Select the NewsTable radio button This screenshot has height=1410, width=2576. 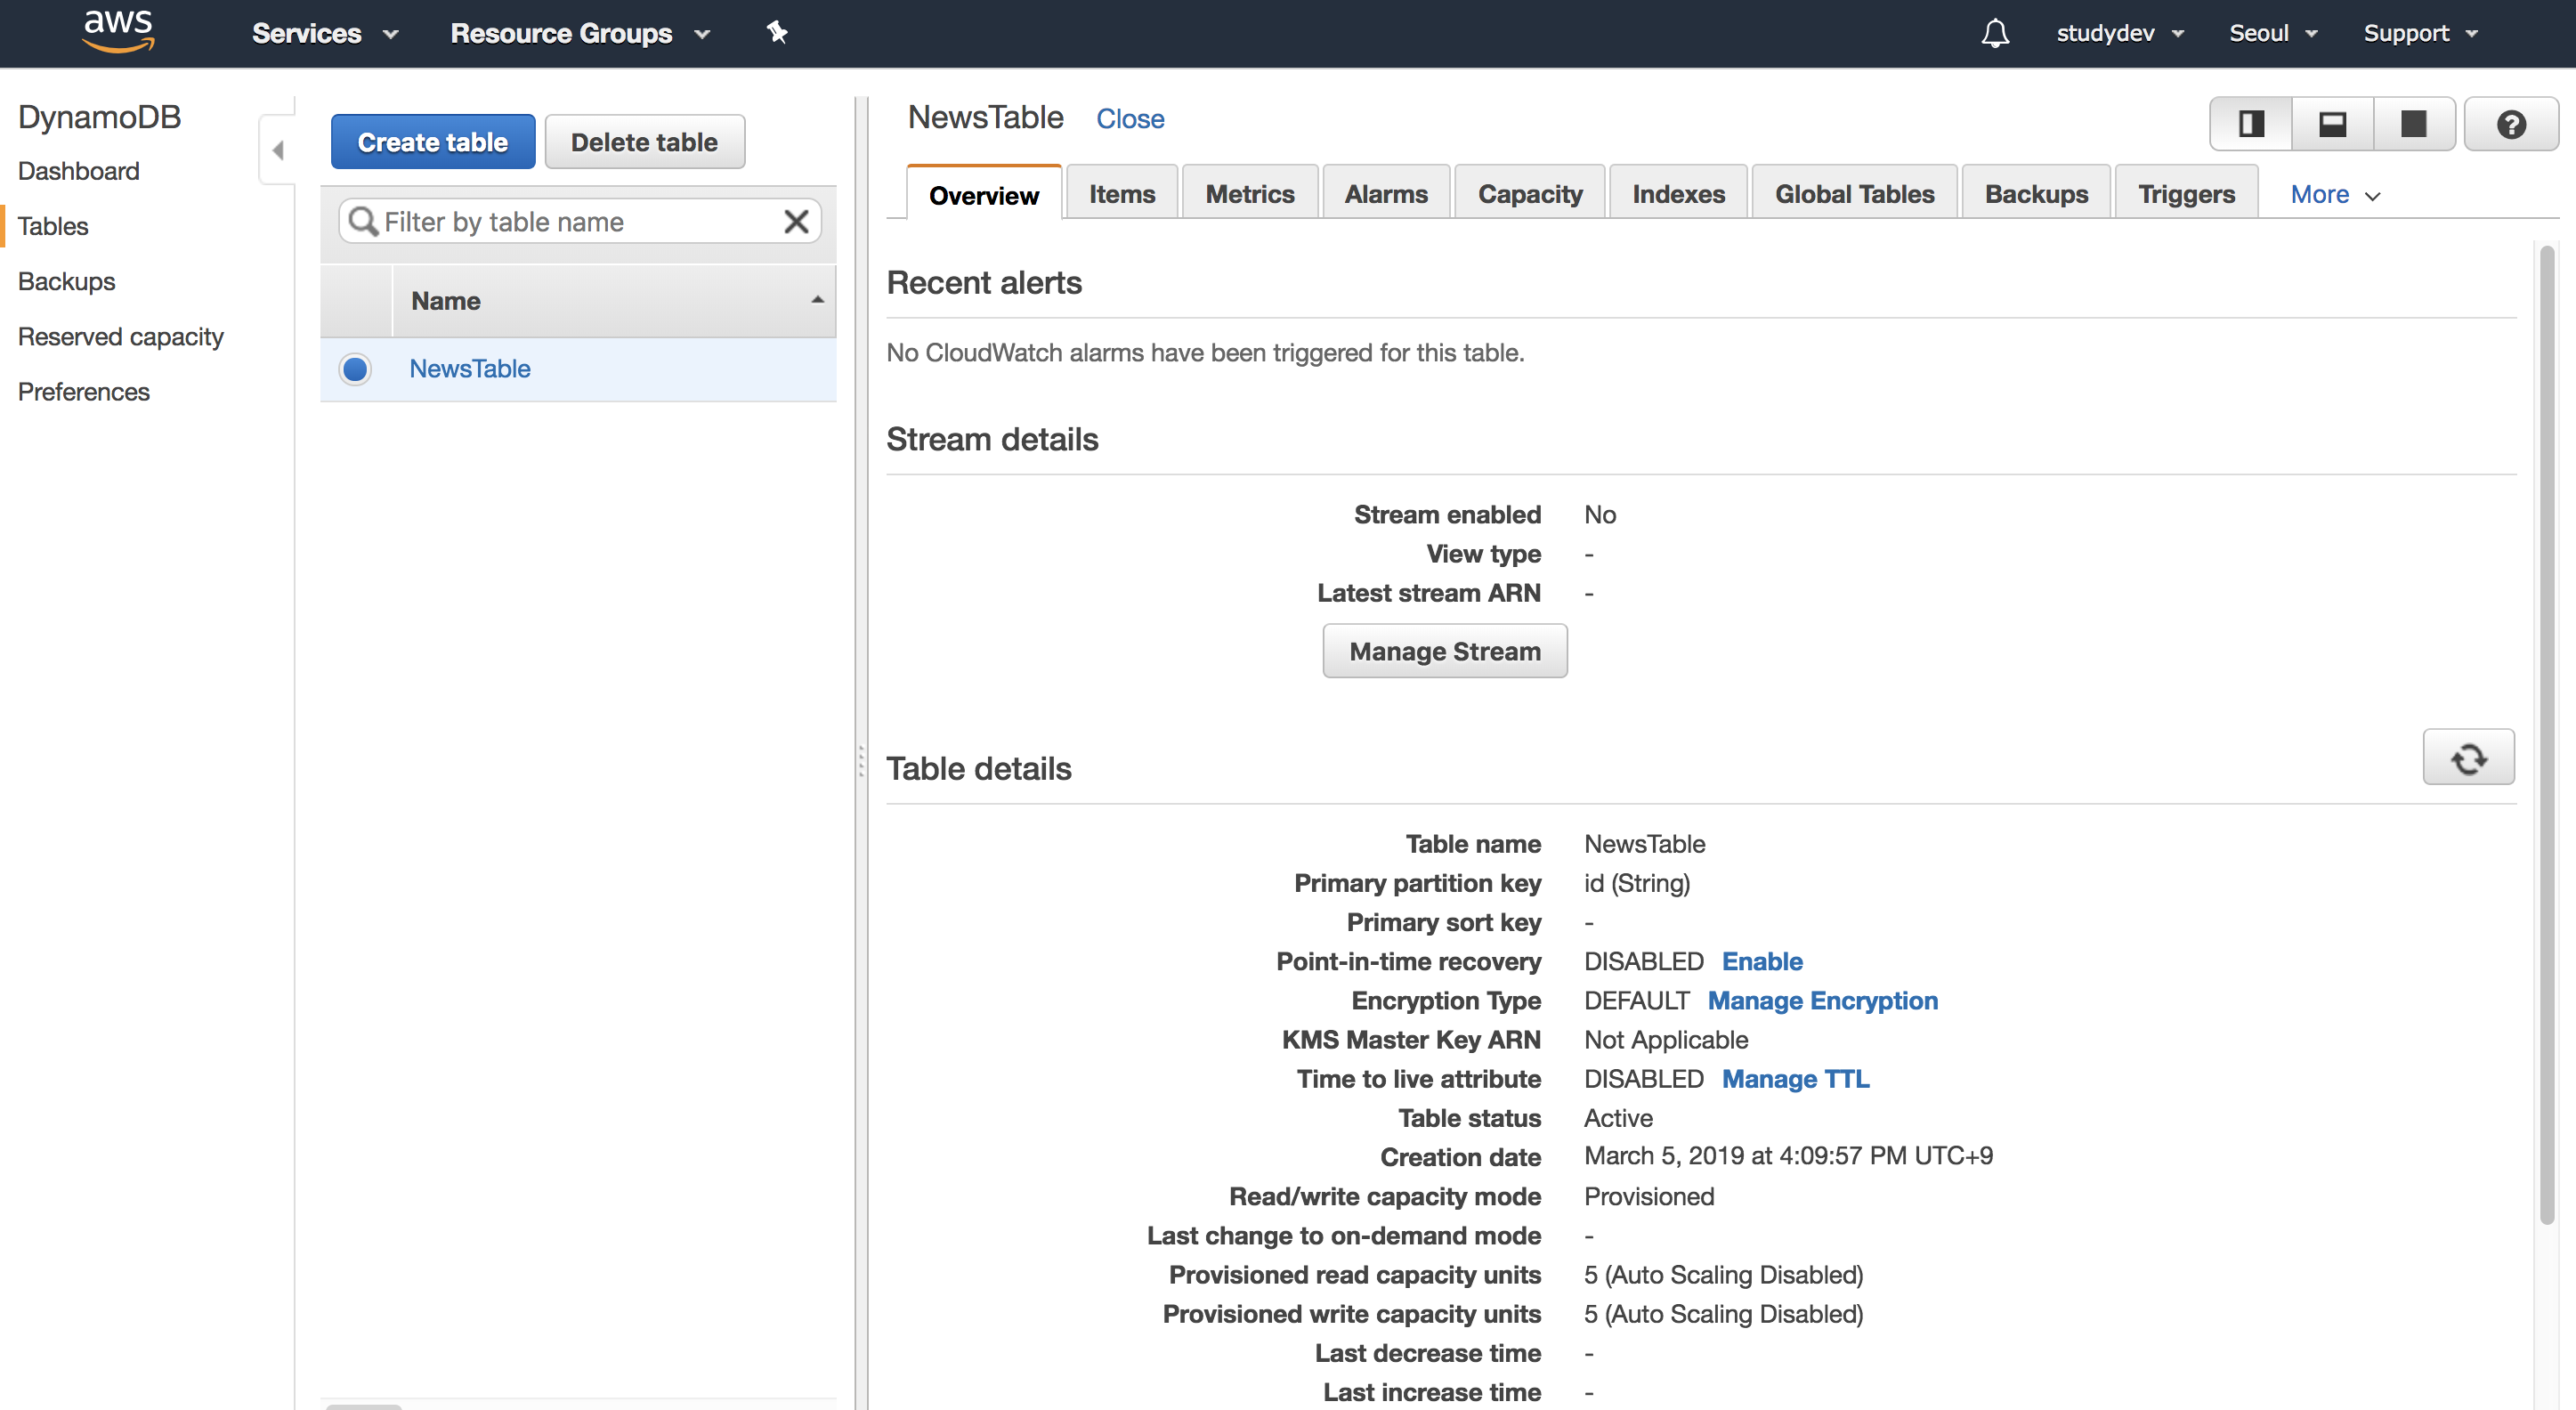[355, 369]
